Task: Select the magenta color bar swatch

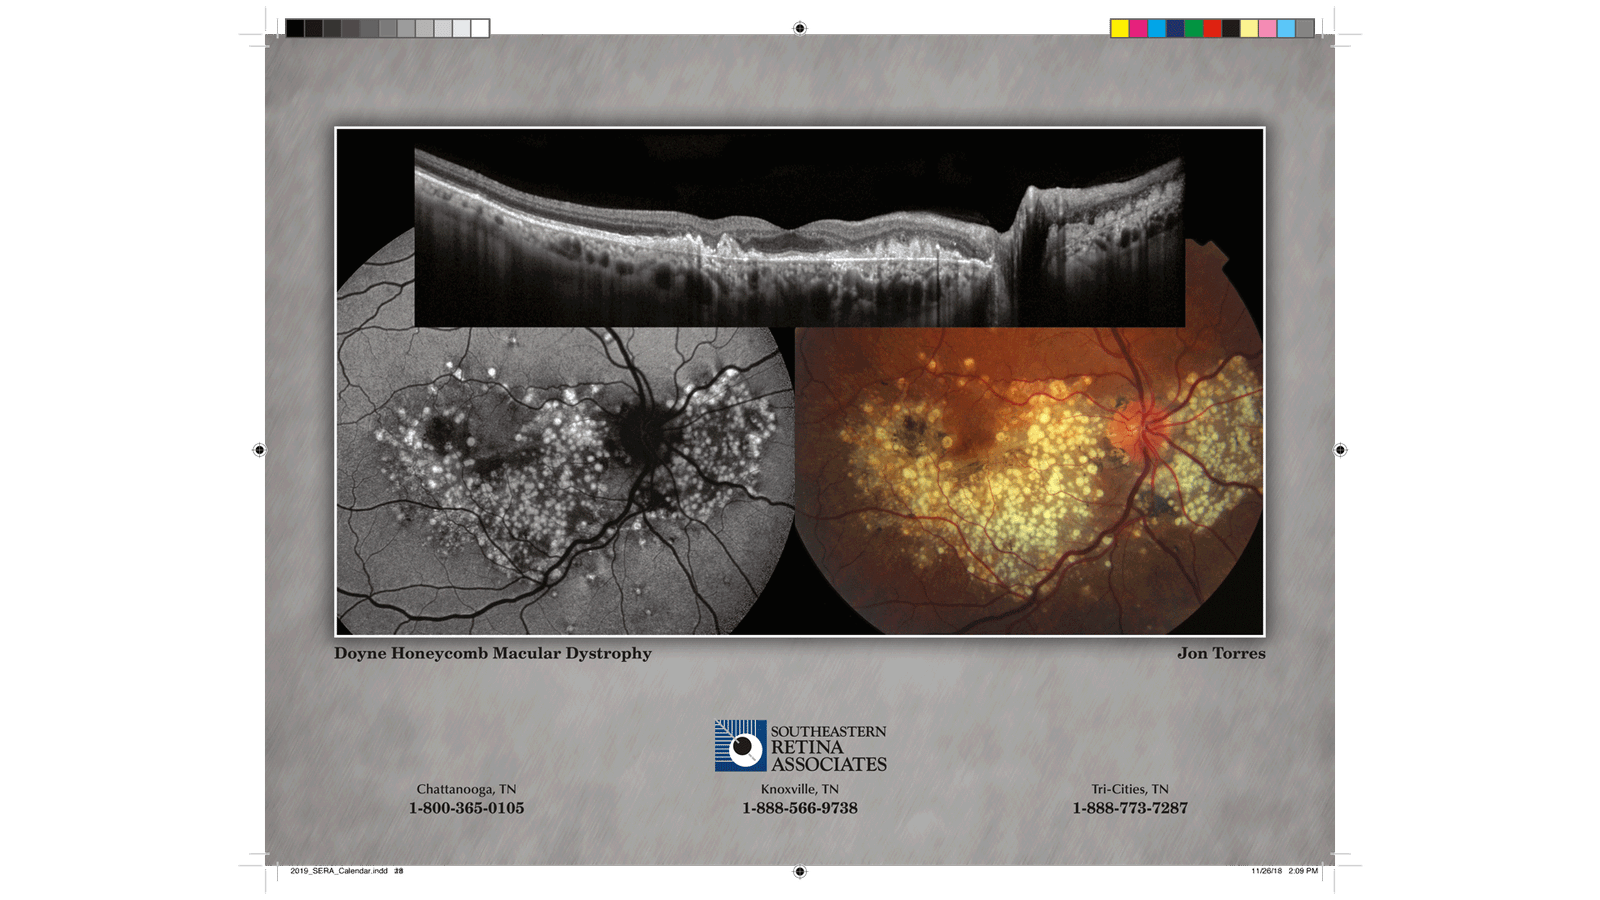Action: tap(1138, 28)
